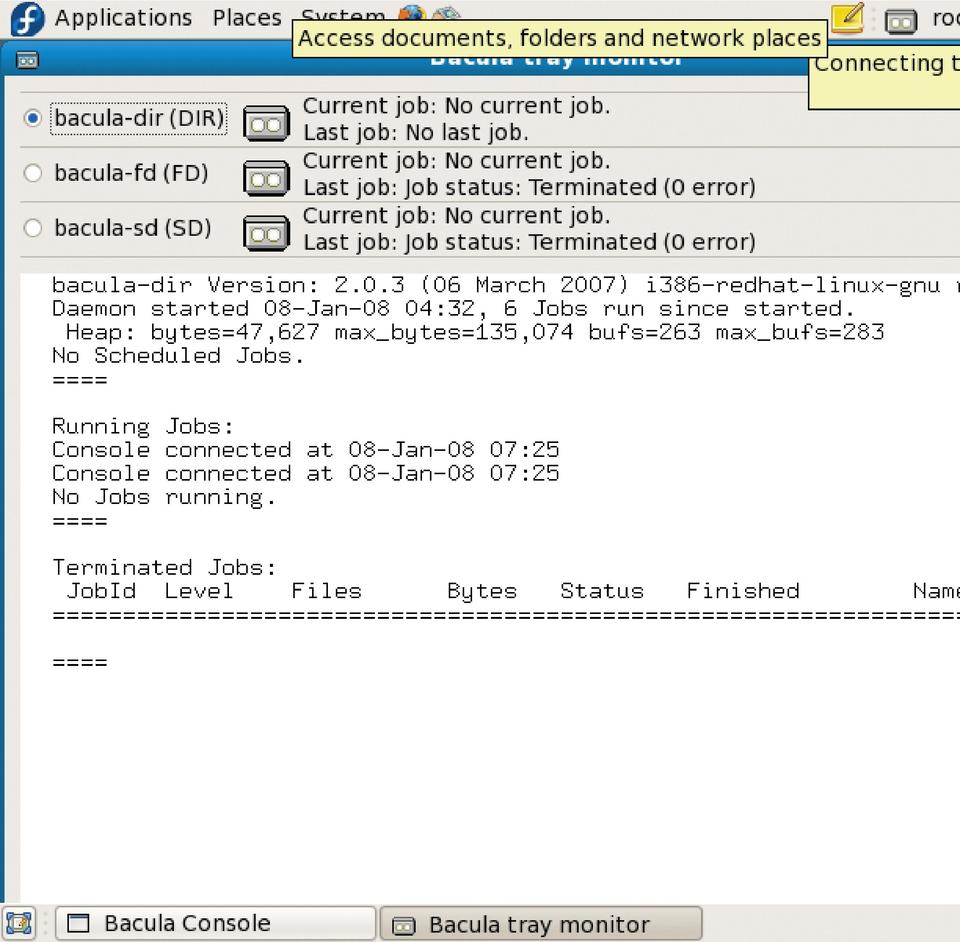Click the bacula-fd last job status text
The height and width of the screenshot is (942, 960).
(x=529, y=187)
